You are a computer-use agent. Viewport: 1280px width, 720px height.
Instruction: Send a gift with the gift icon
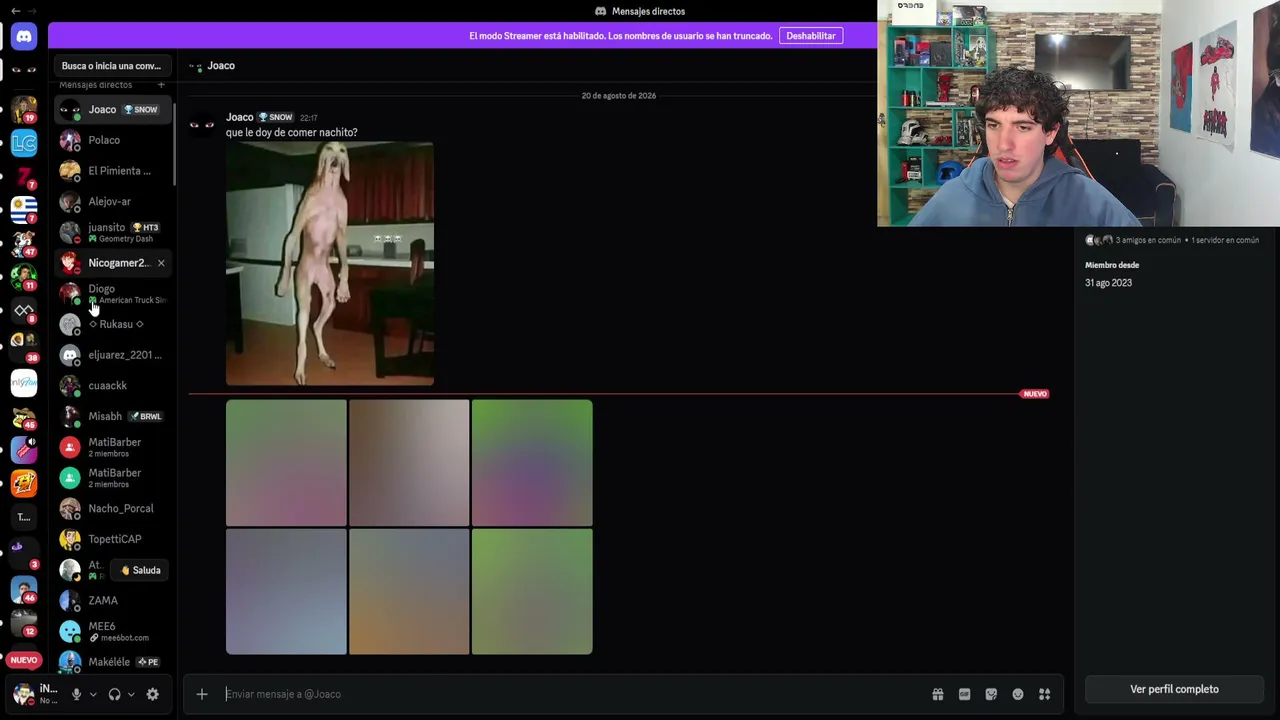pos(938,694)
